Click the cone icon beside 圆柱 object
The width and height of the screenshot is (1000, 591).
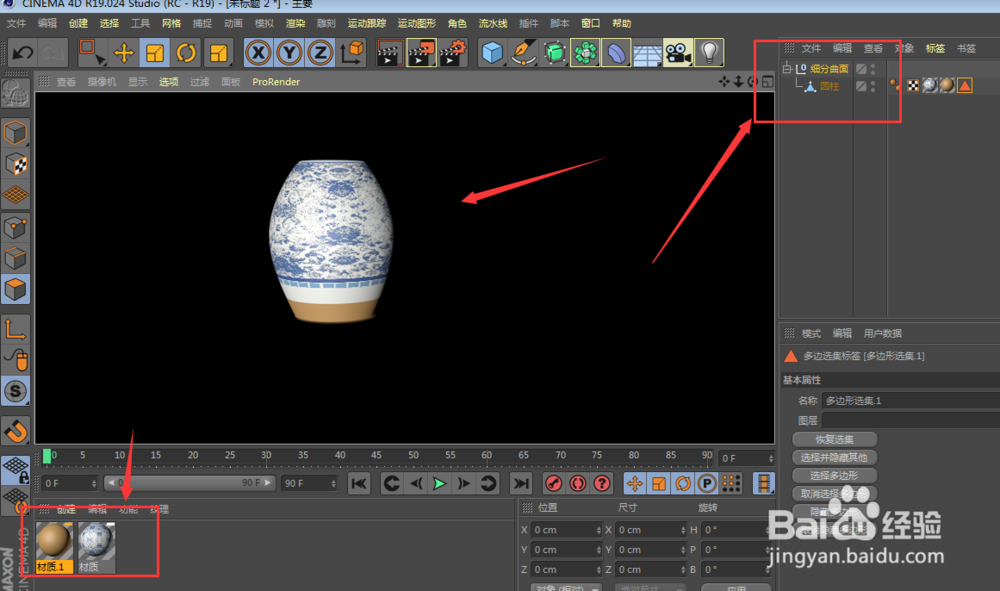[x=811, y=86]
